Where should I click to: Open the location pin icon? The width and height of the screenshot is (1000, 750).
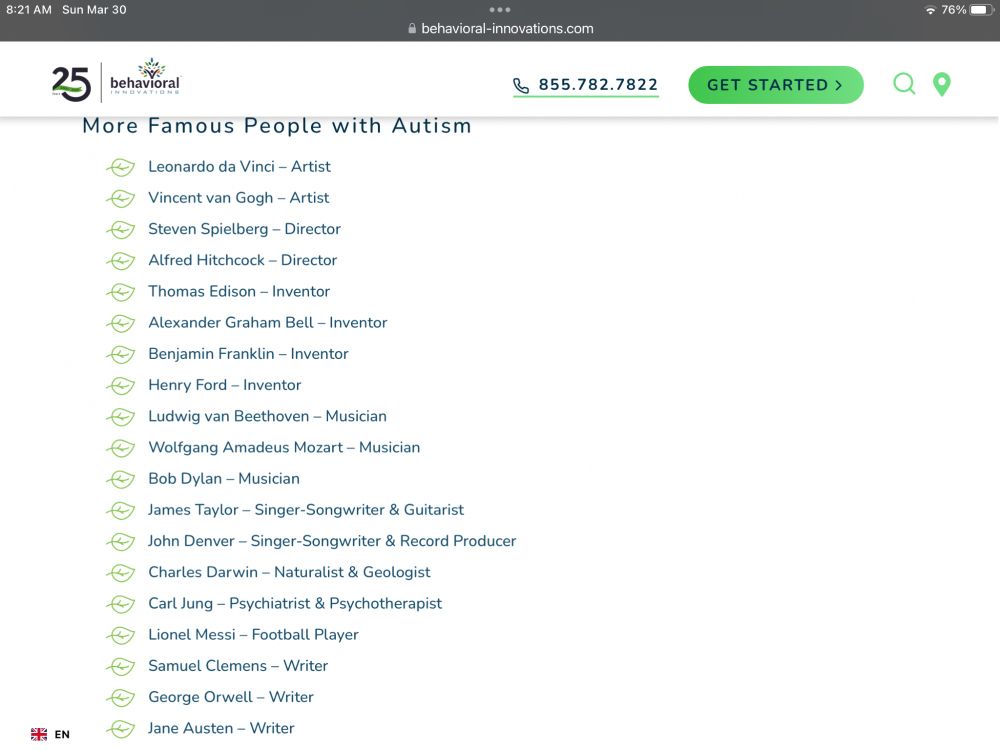[941, 85]
